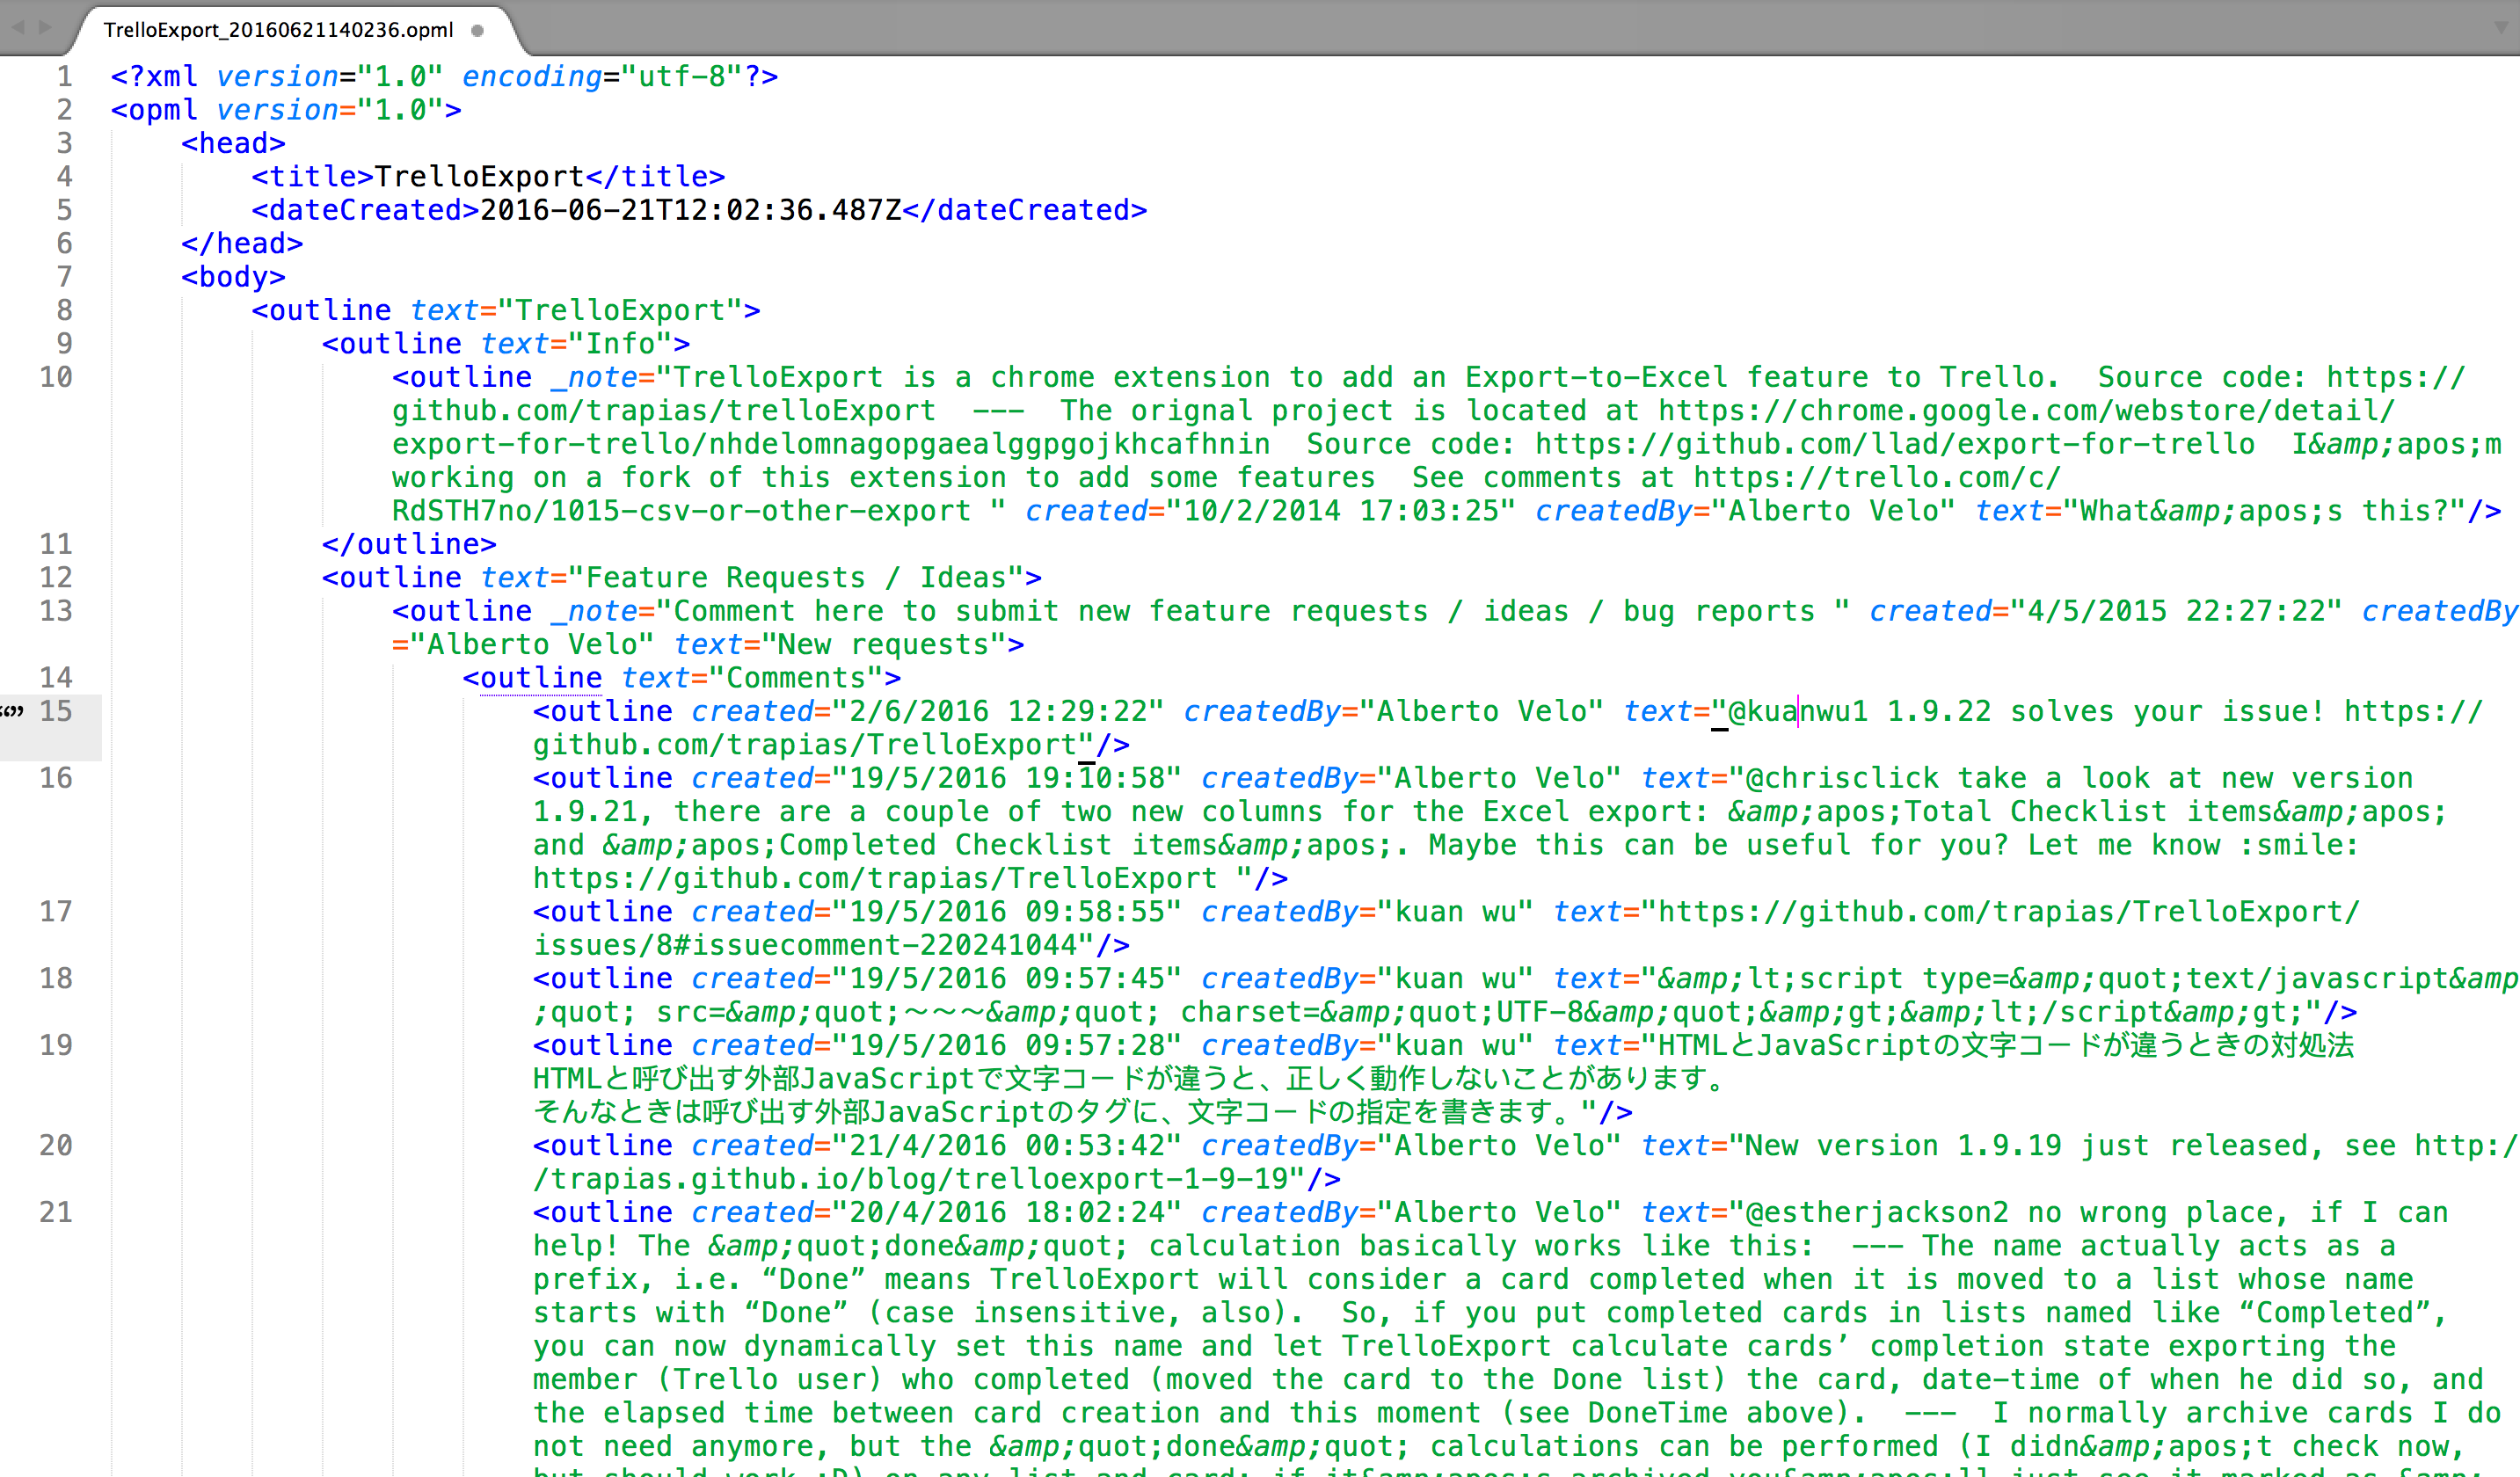Click the created="2/6/2016 12:29:22" attribute
This screenshot has height=1477, width=2520.
tap(928, 711)
